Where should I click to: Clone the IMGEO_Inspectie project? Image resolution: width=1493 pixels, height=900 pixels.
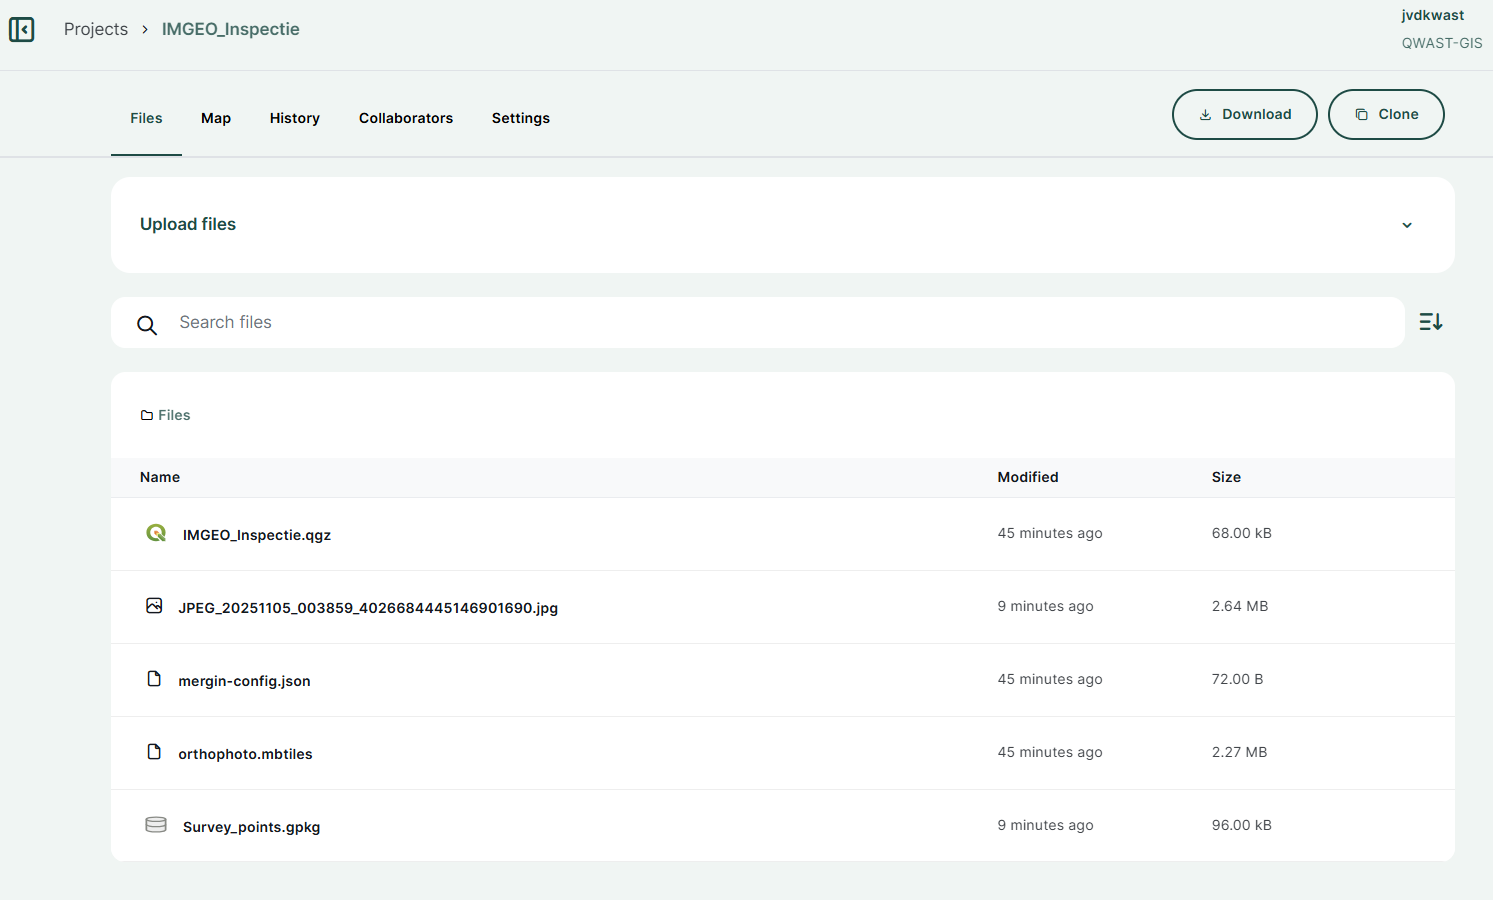coord(1386,115)
